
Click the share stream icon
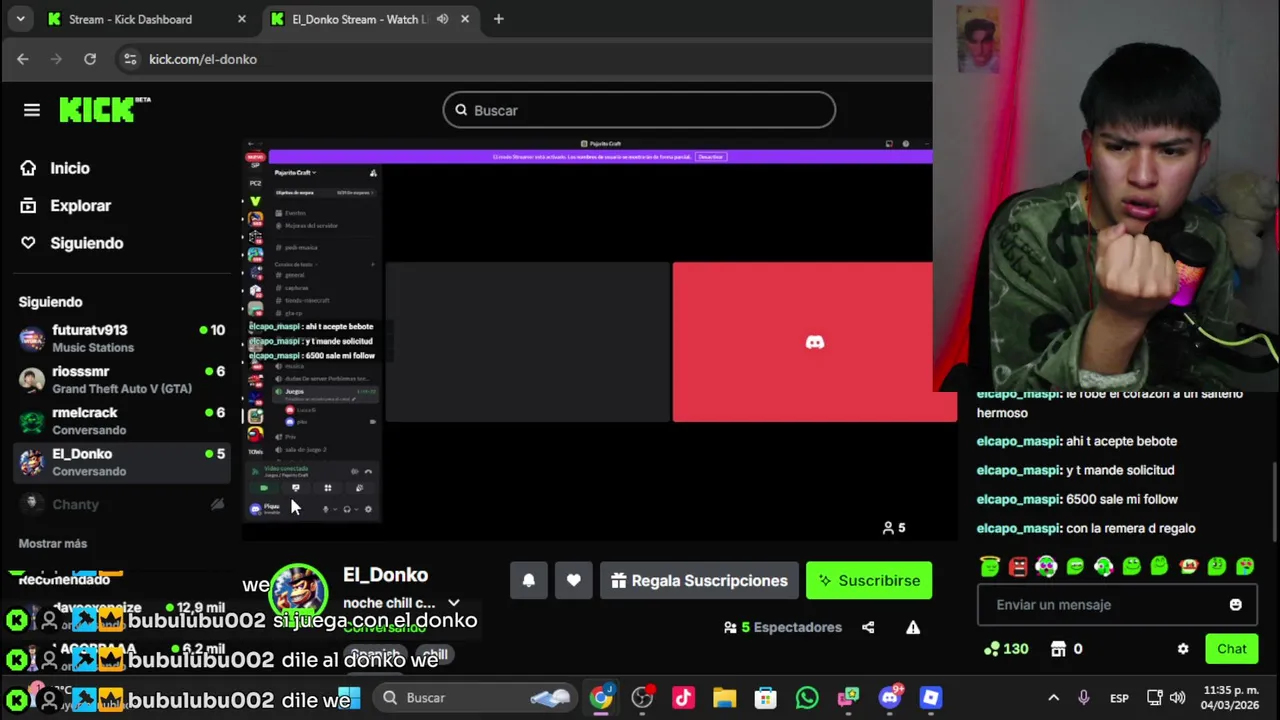coord(868,627)
